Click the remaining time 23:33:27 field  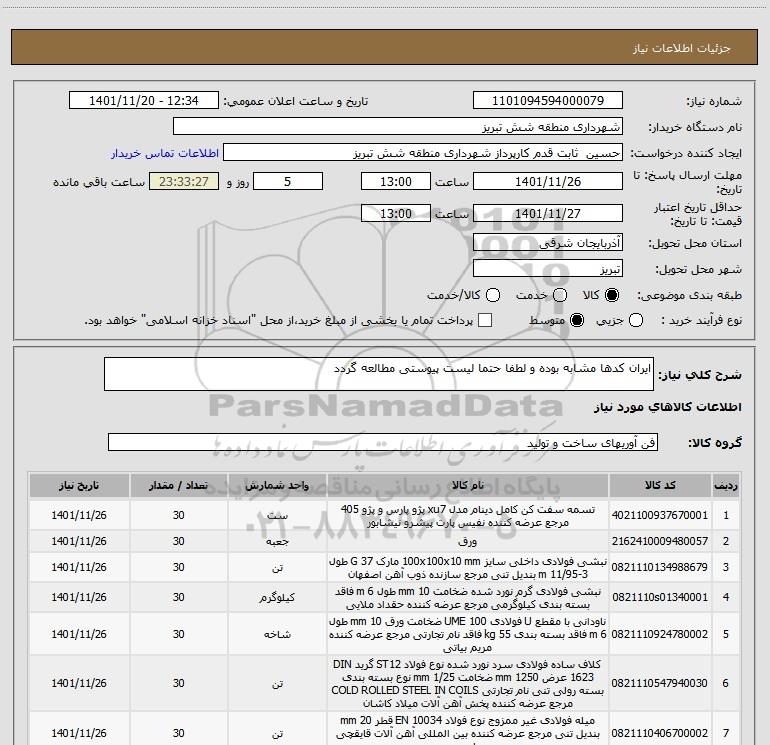(x=184, y=181)
